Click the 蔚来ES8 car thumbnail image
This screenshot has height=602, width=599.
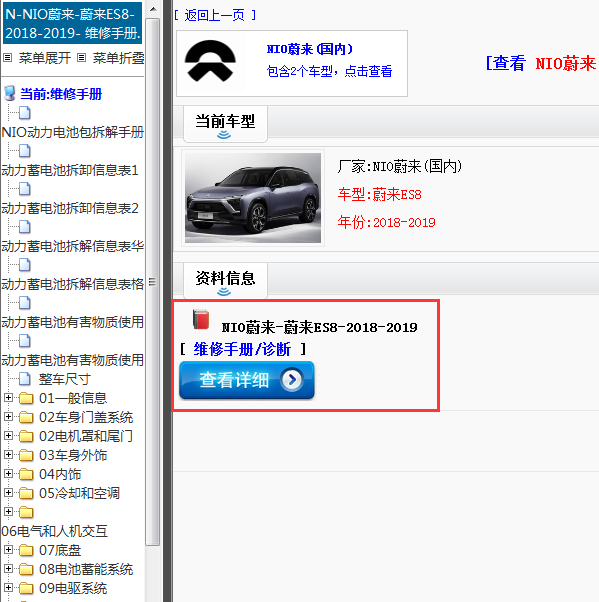253,198
